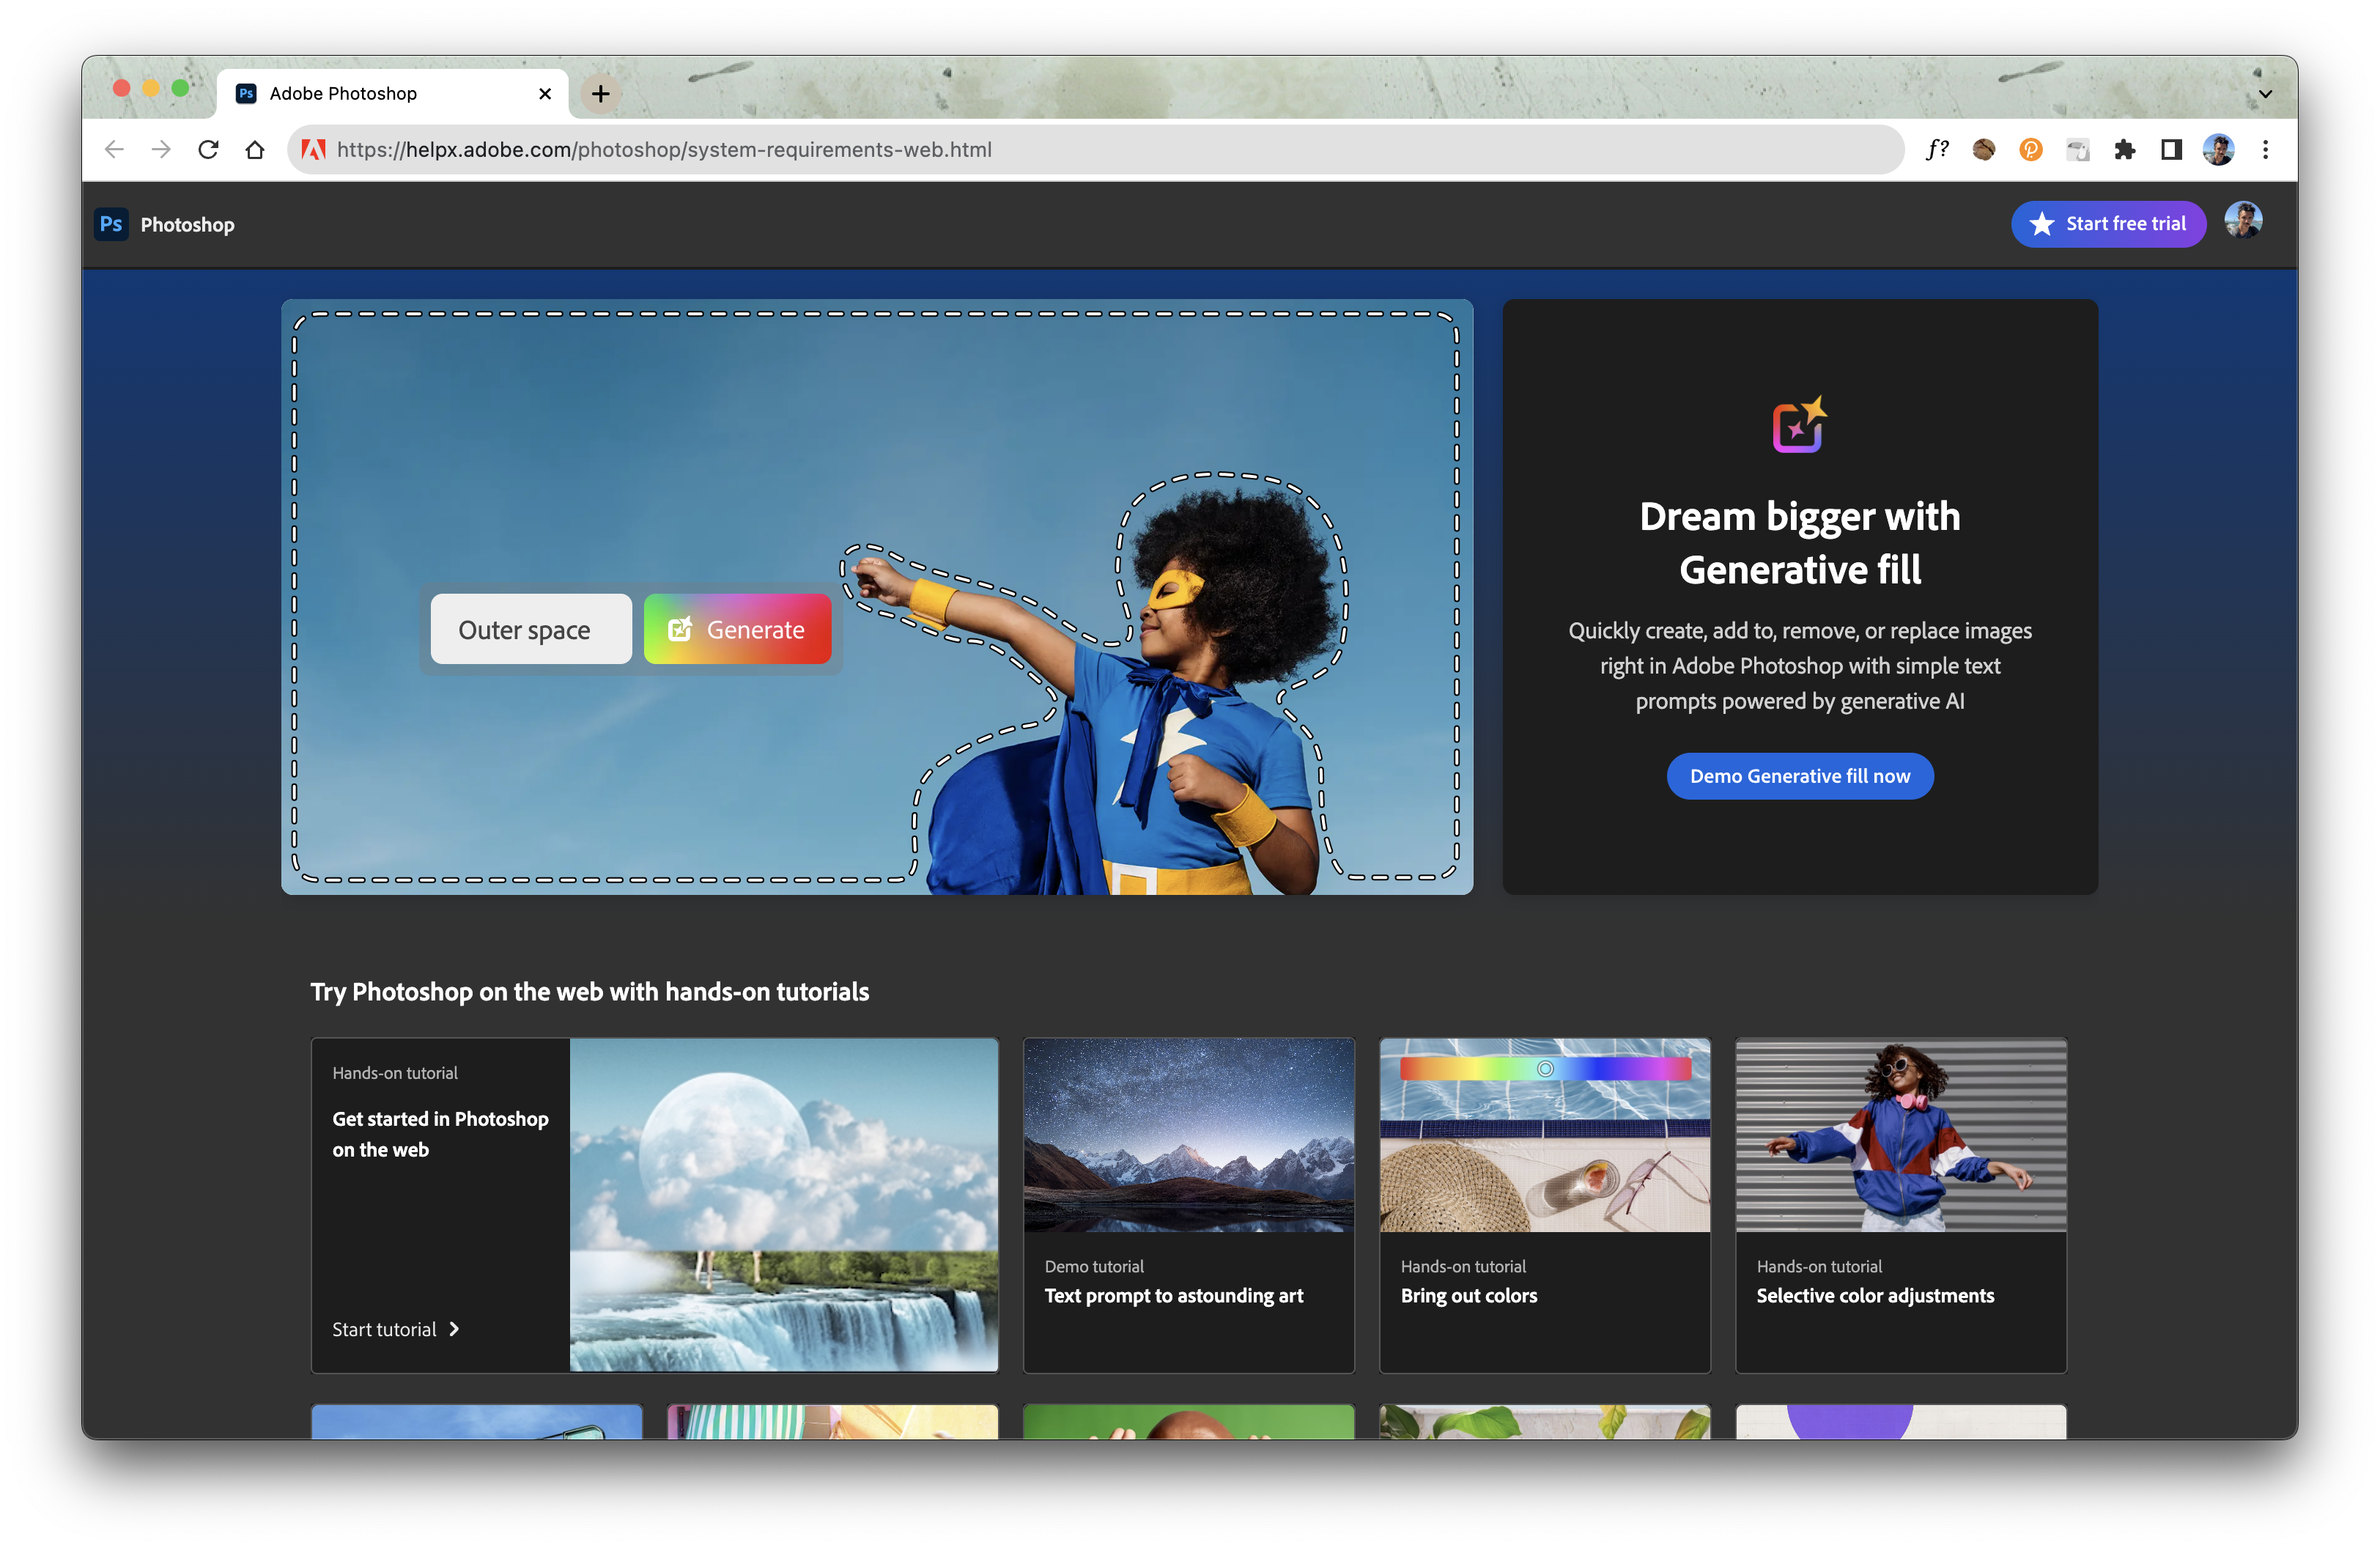Click the Adobe site icon in address bar
Screen dimensions: 2380x1548
[x=313, y=150]
